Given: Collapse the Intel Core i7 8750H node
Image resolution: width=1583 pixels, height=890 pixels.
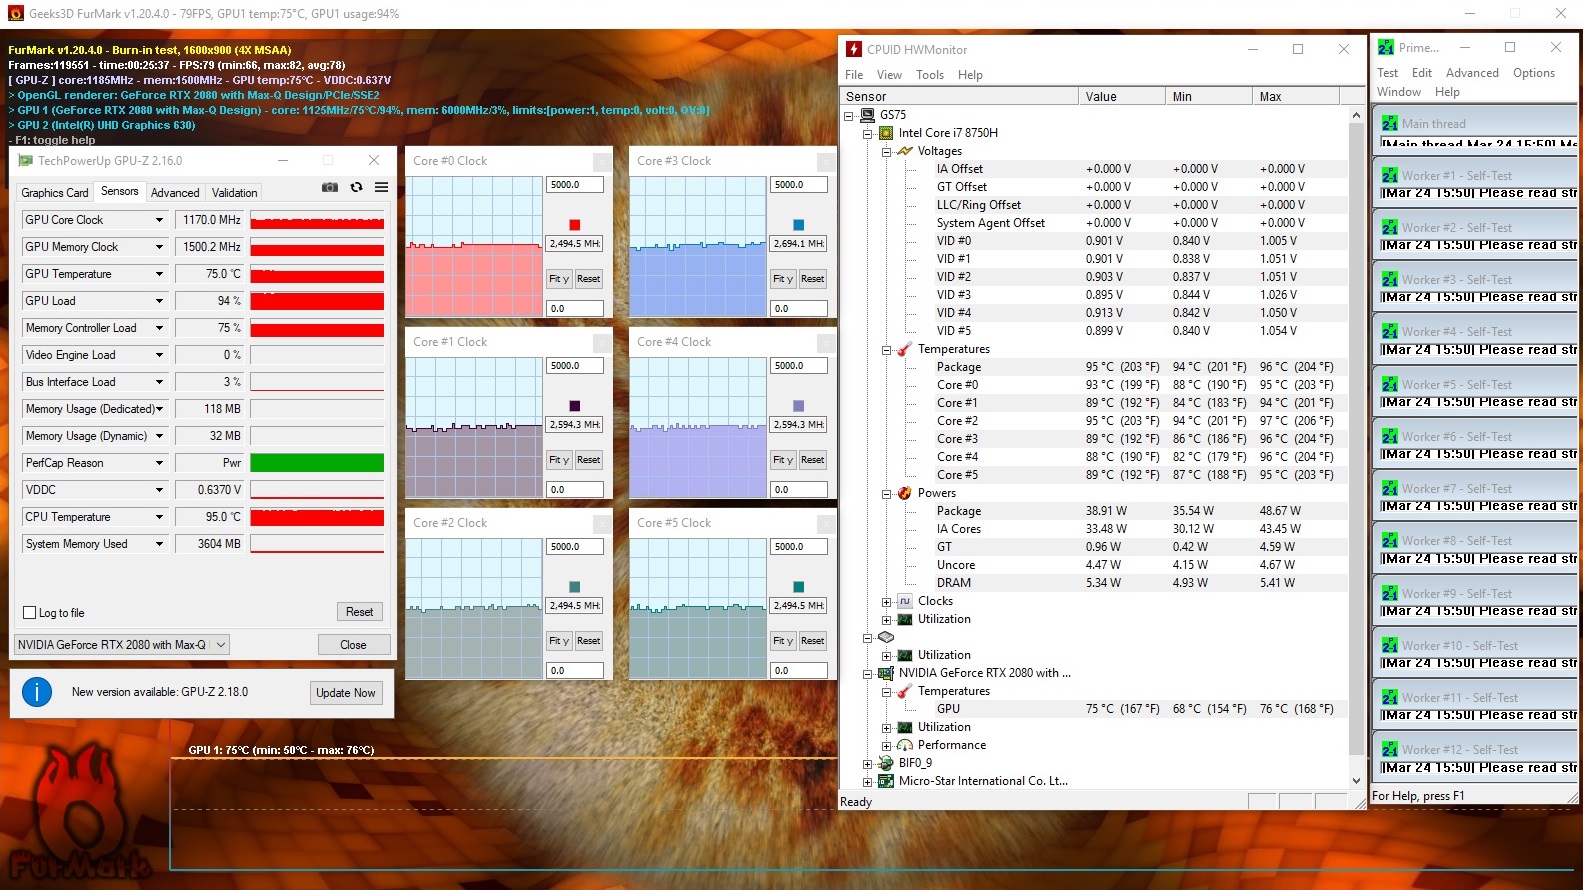Looking at the screenshot, I should tap(868, 134).
